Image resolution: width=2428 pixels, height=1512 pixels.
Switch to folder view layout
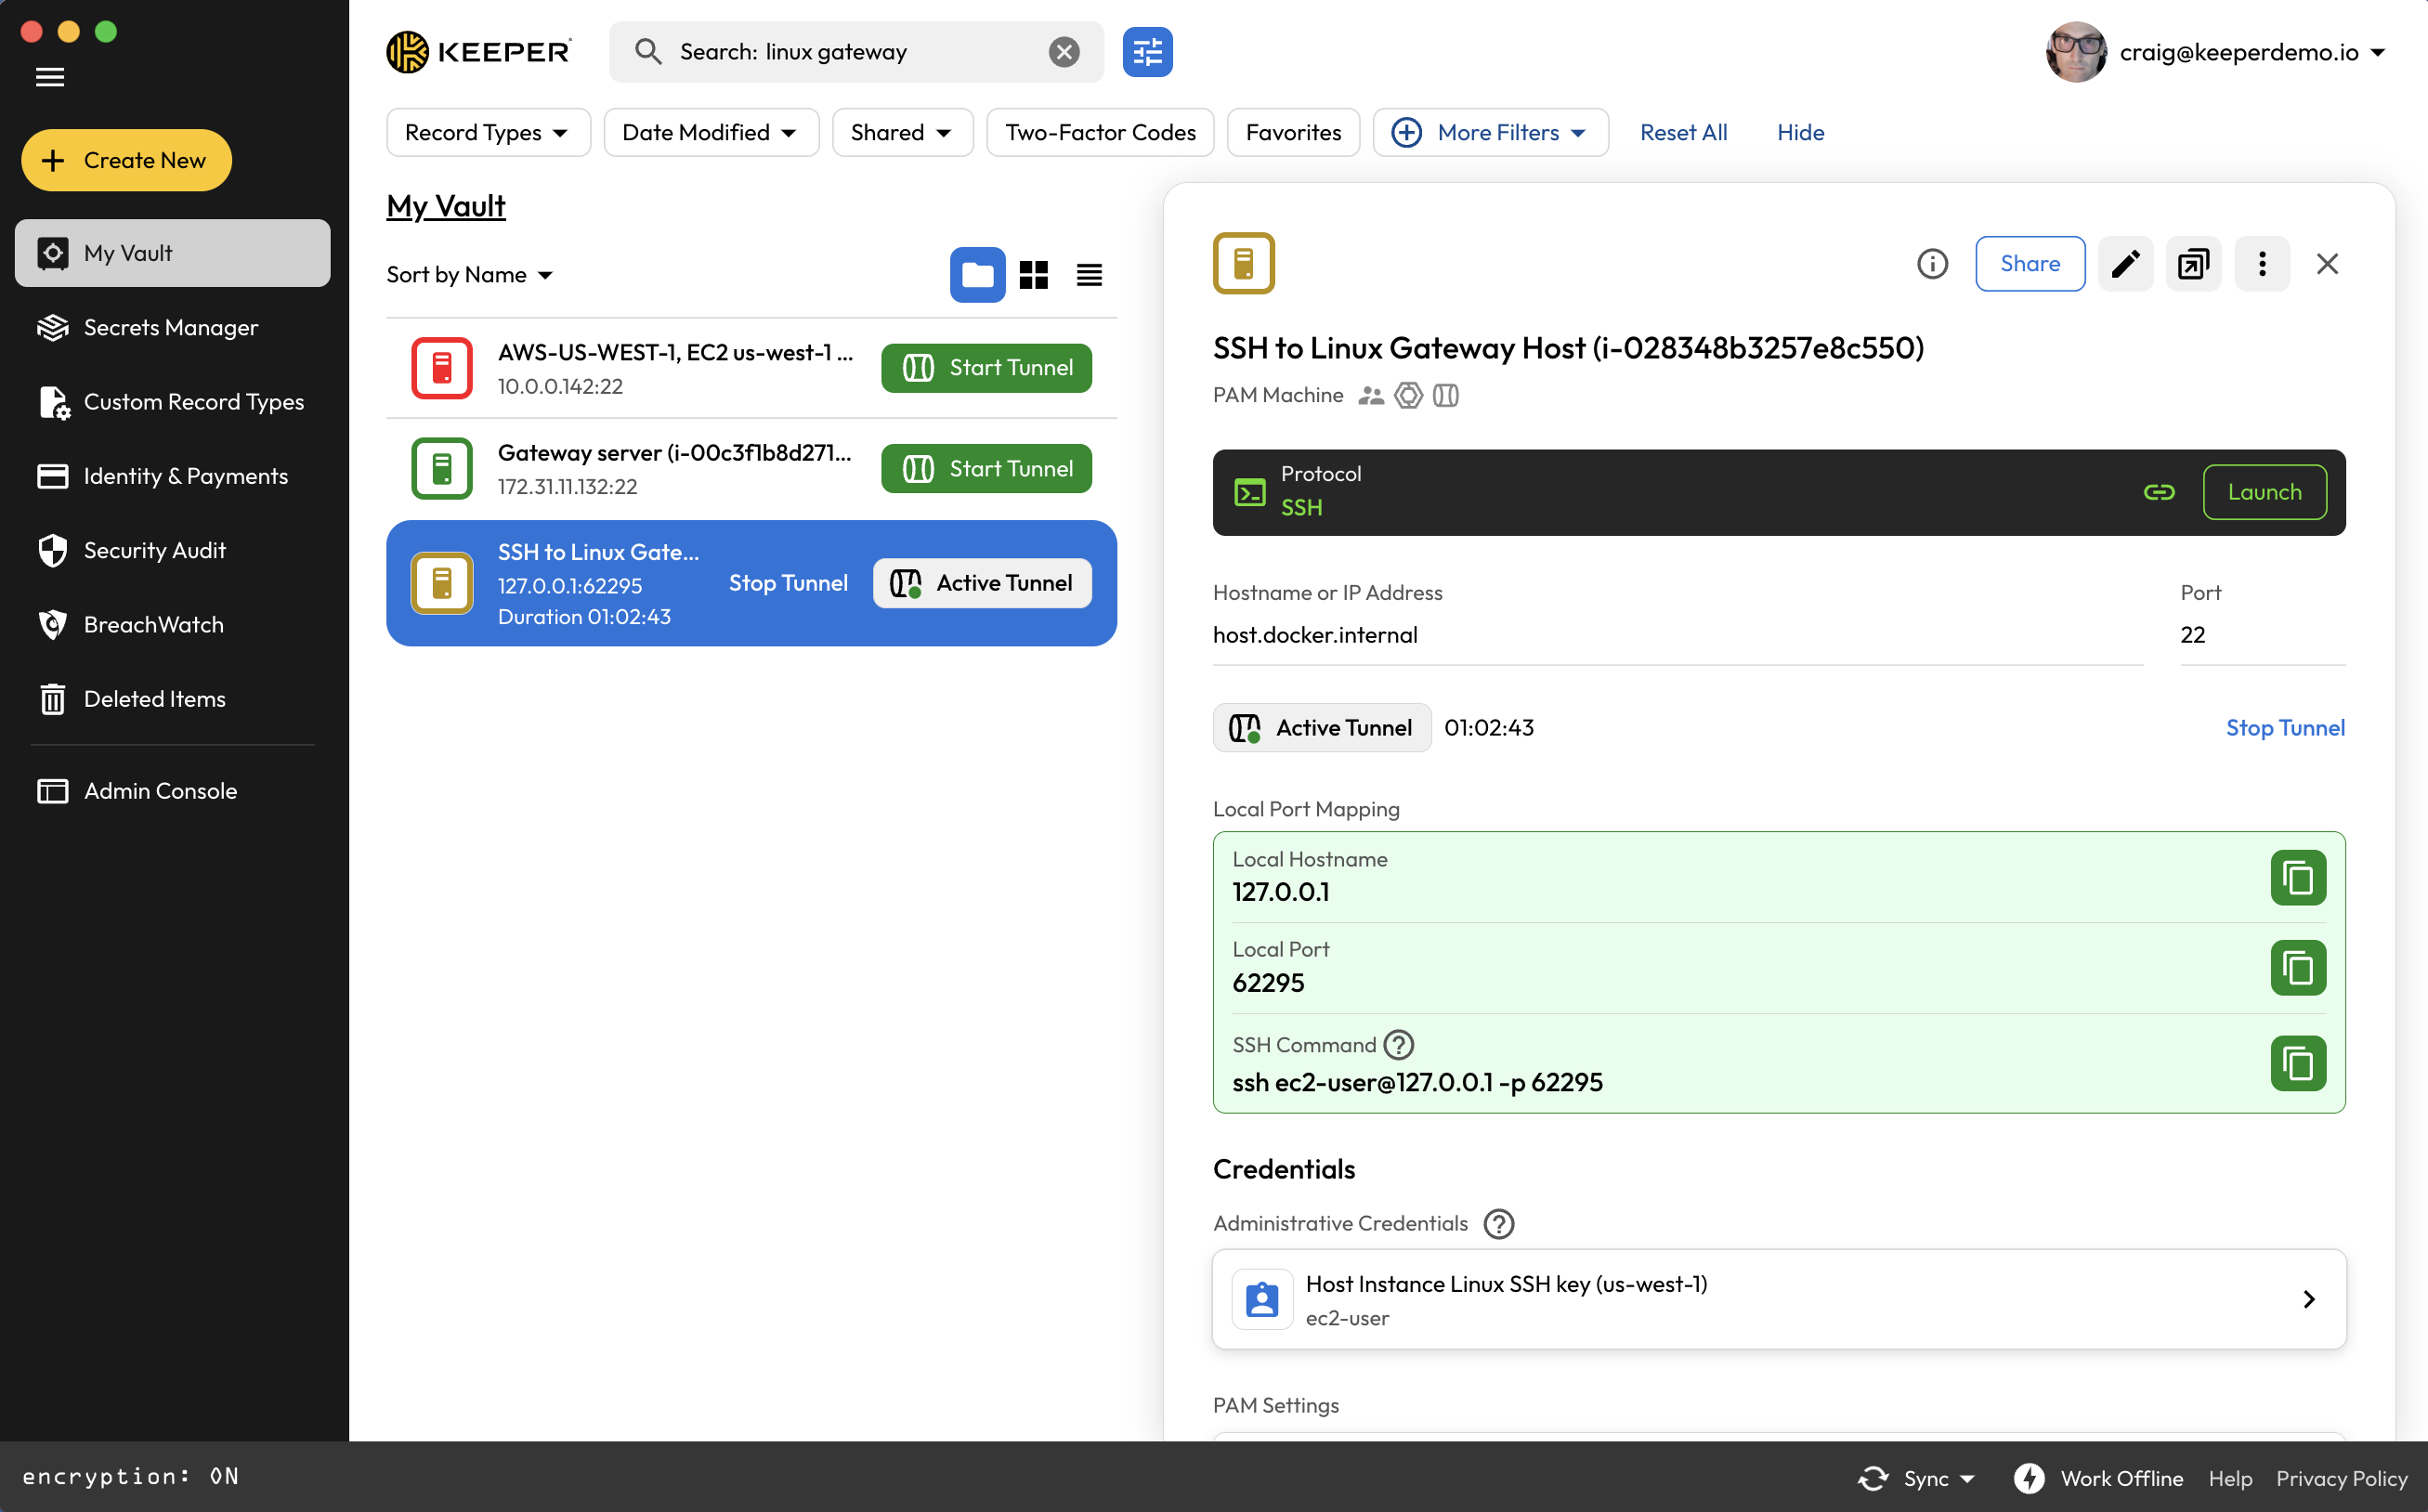coord(977,275)
